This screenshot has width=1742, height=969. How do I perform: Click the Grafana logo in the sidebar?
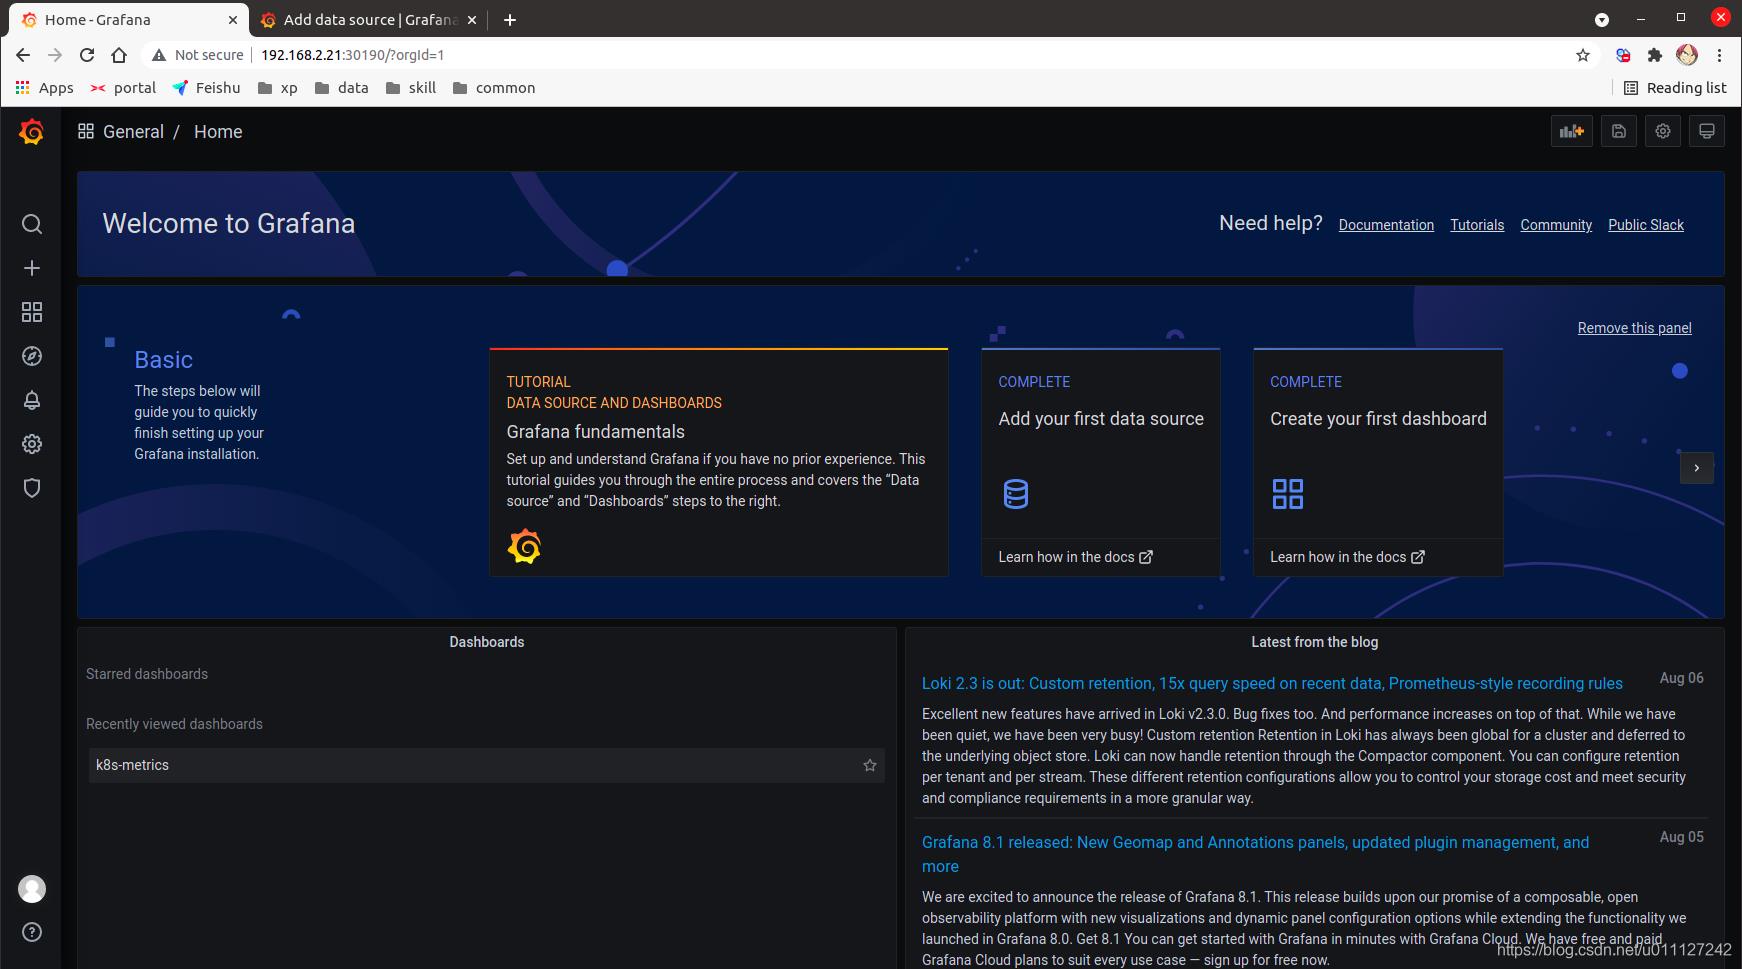coord(31,132)
